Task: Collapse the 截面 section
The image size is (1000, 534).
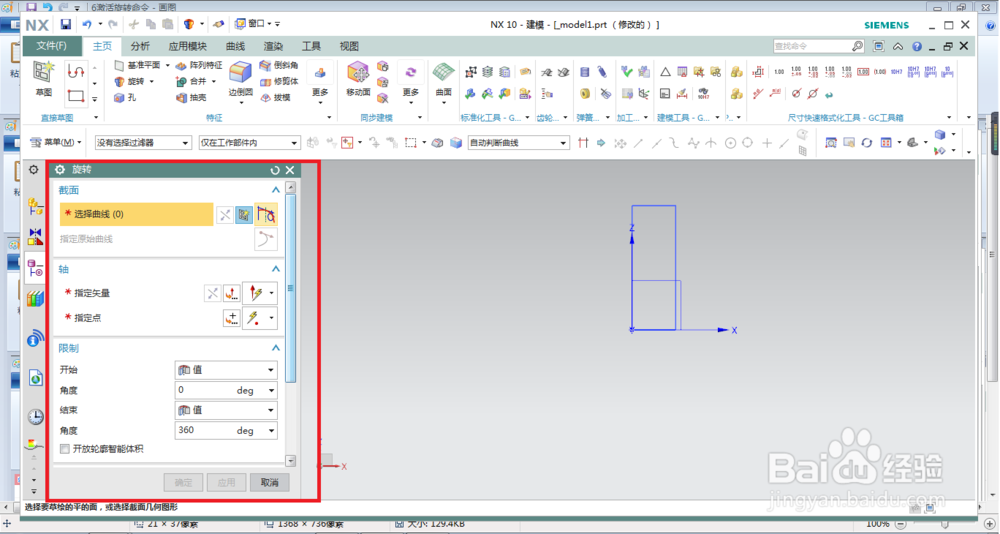Action: point(276,190)
